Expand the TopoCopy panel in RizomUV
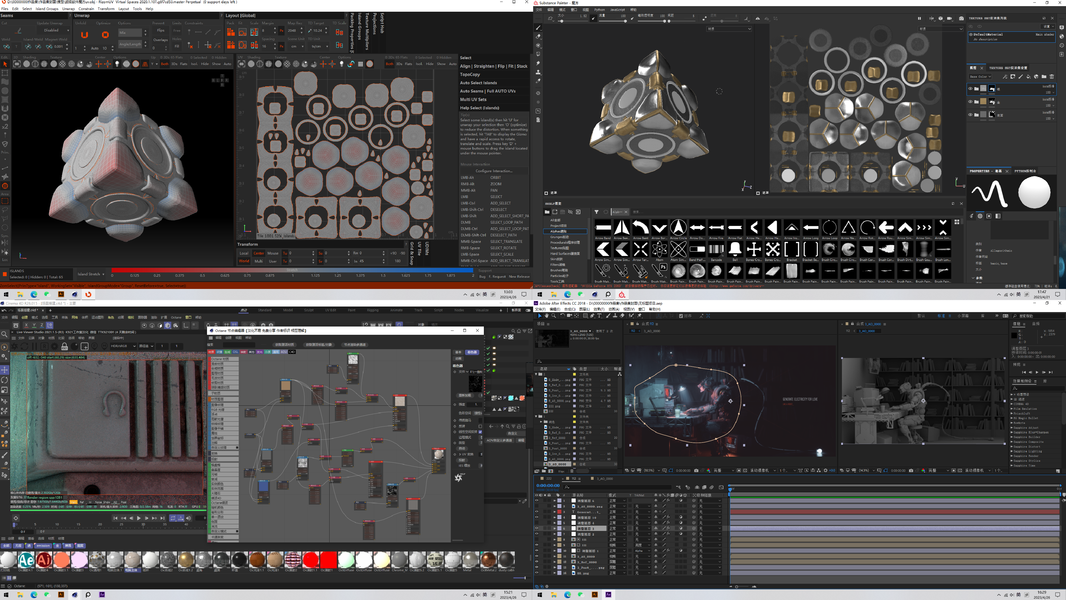Viewport: 1066px width, 600px height. pos(470,74)
